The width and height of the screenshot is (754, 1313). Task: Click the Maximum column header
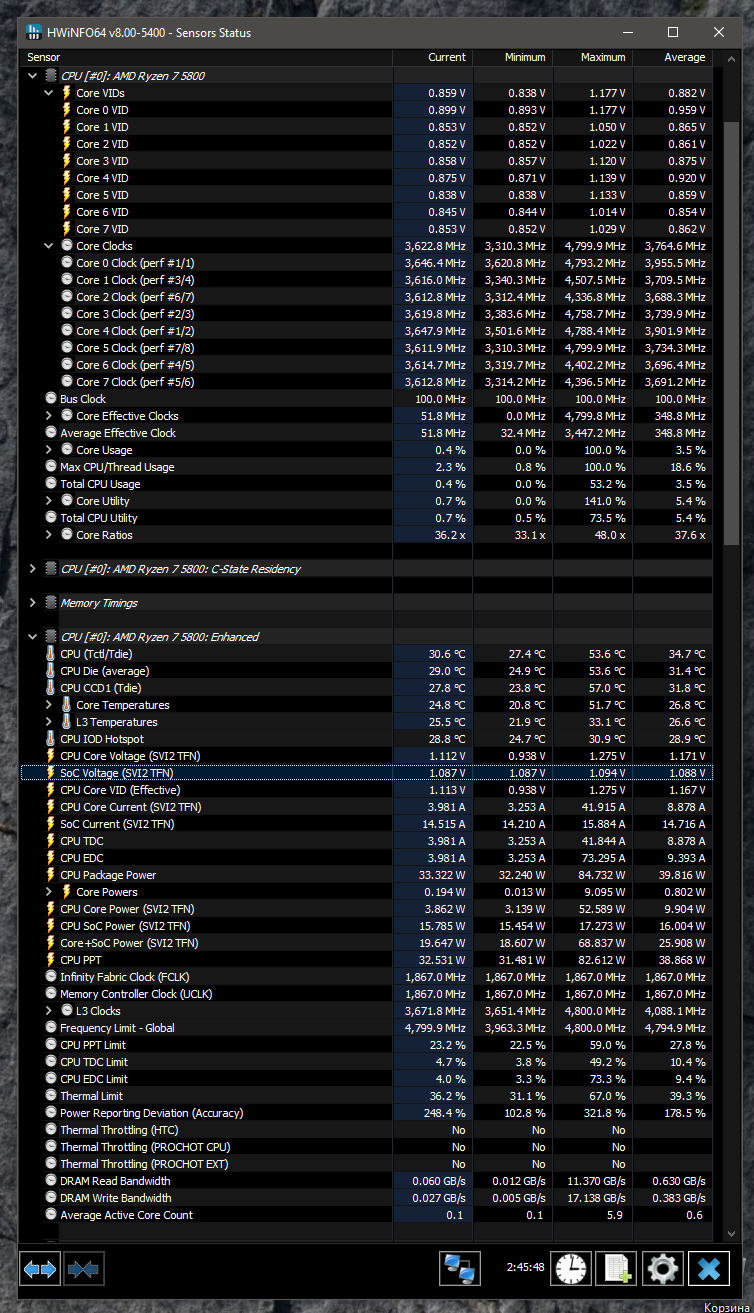point(592,57)
